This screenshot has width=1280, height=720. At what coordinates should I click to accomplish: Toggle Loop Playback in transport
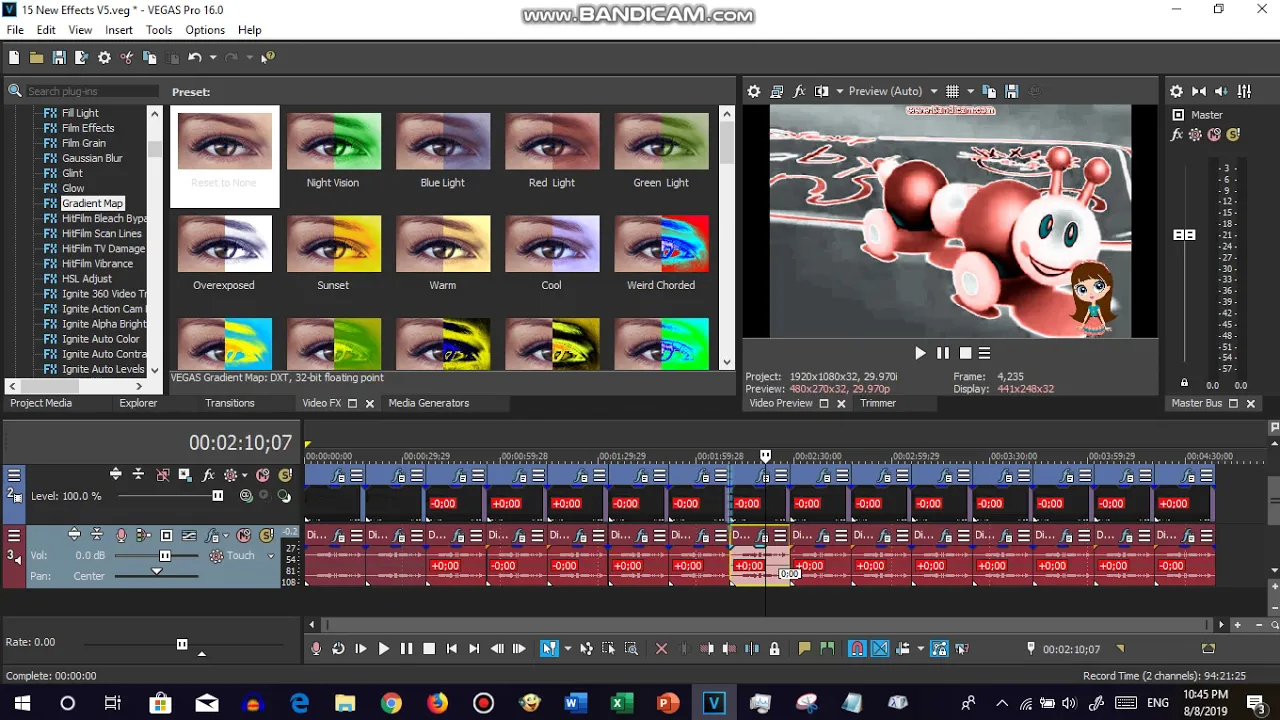pos(338,649)
